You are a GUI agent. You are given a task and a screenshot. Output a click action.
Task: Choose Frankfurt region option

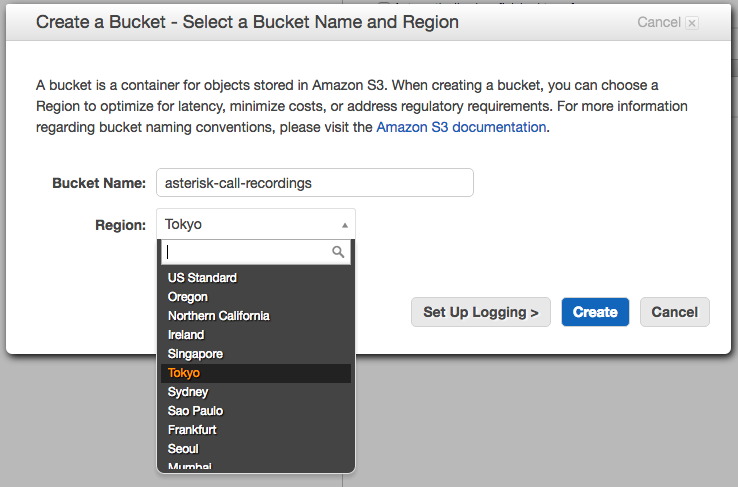point(192,430)
